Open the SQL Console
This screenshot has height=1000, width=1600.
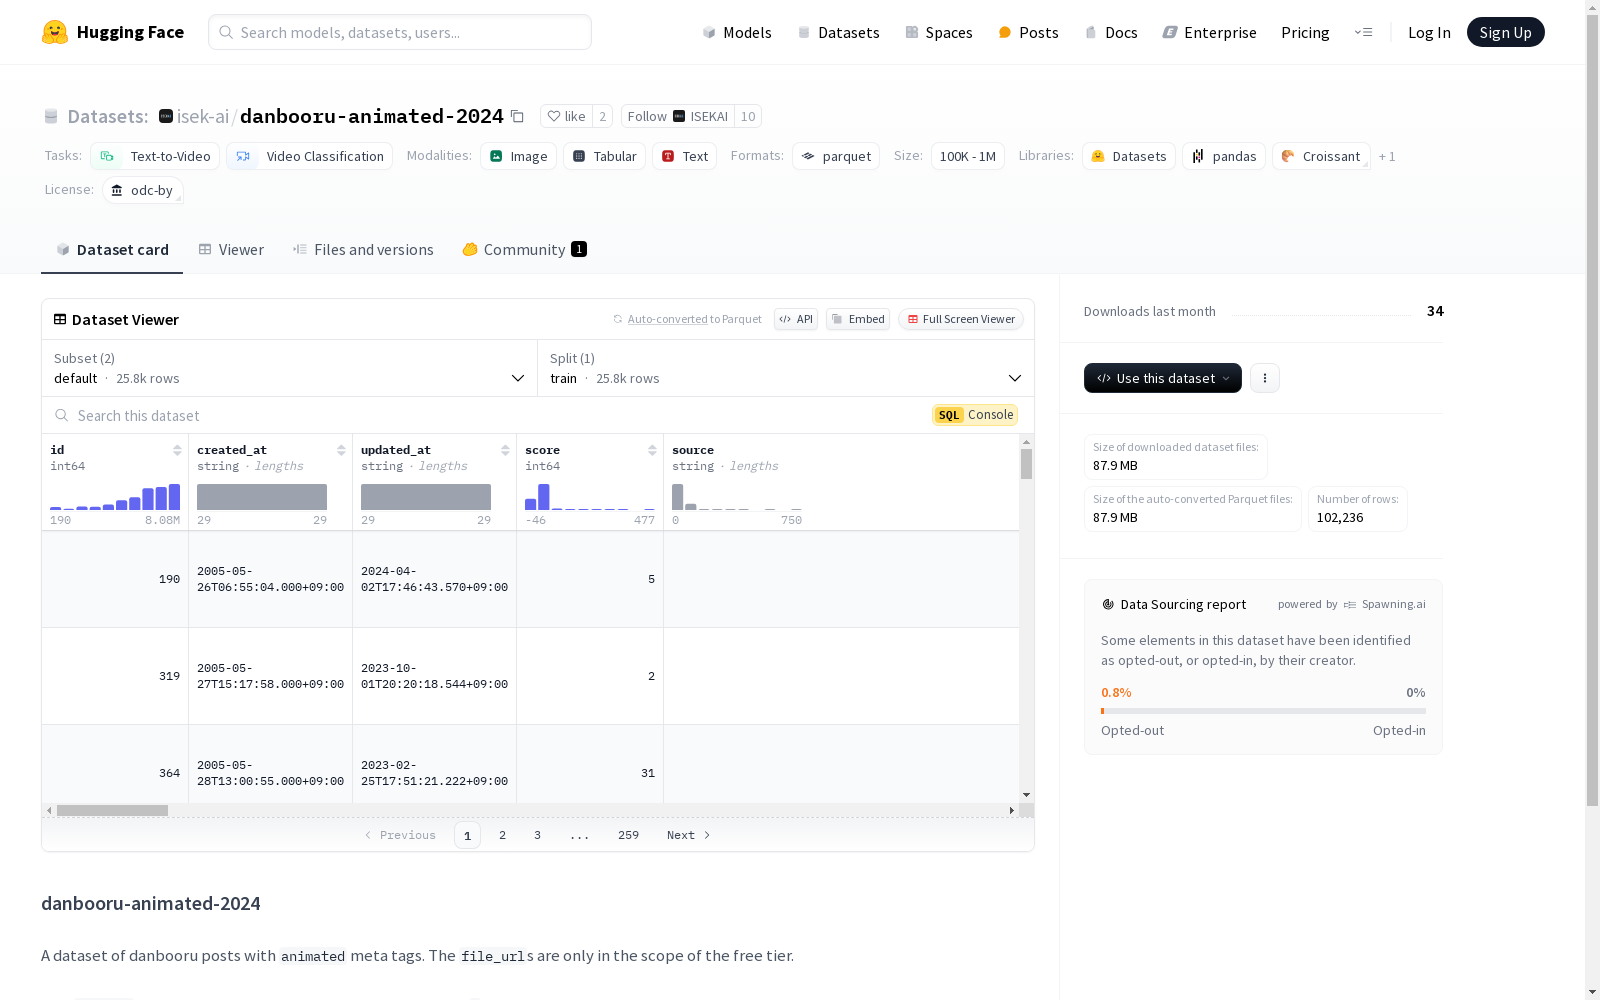pos(975,415)
